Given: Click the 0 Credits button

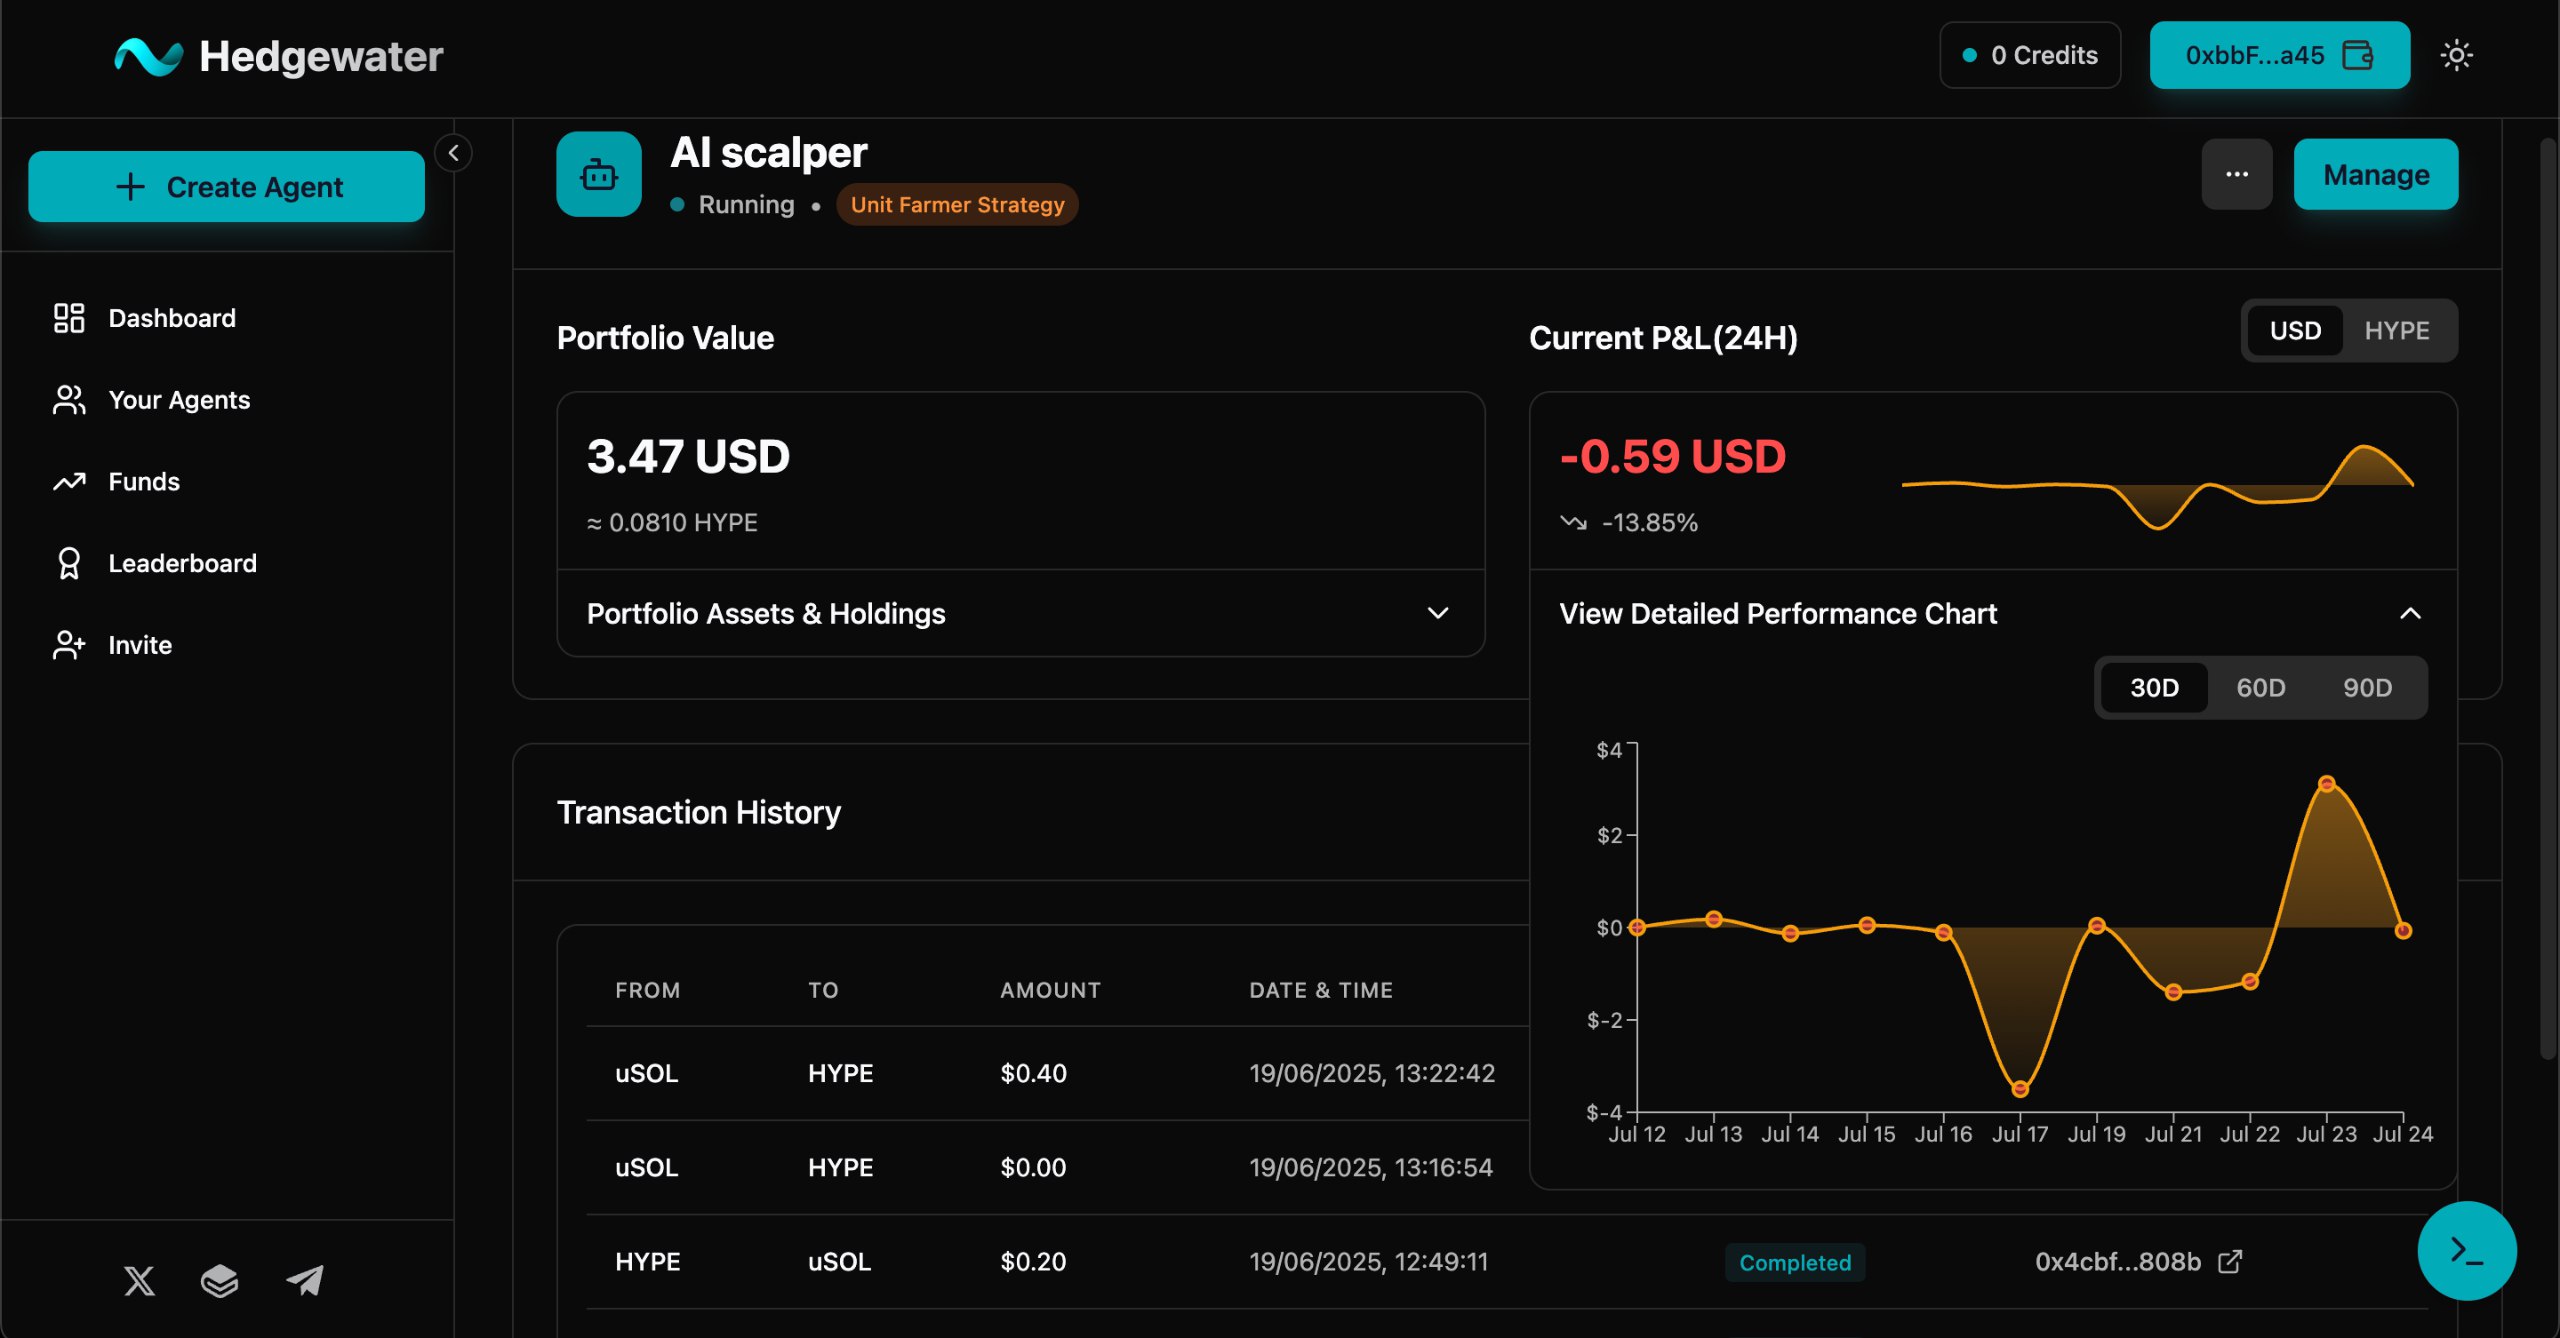Looking at the screenshot, I should (x=2030, y=55).
